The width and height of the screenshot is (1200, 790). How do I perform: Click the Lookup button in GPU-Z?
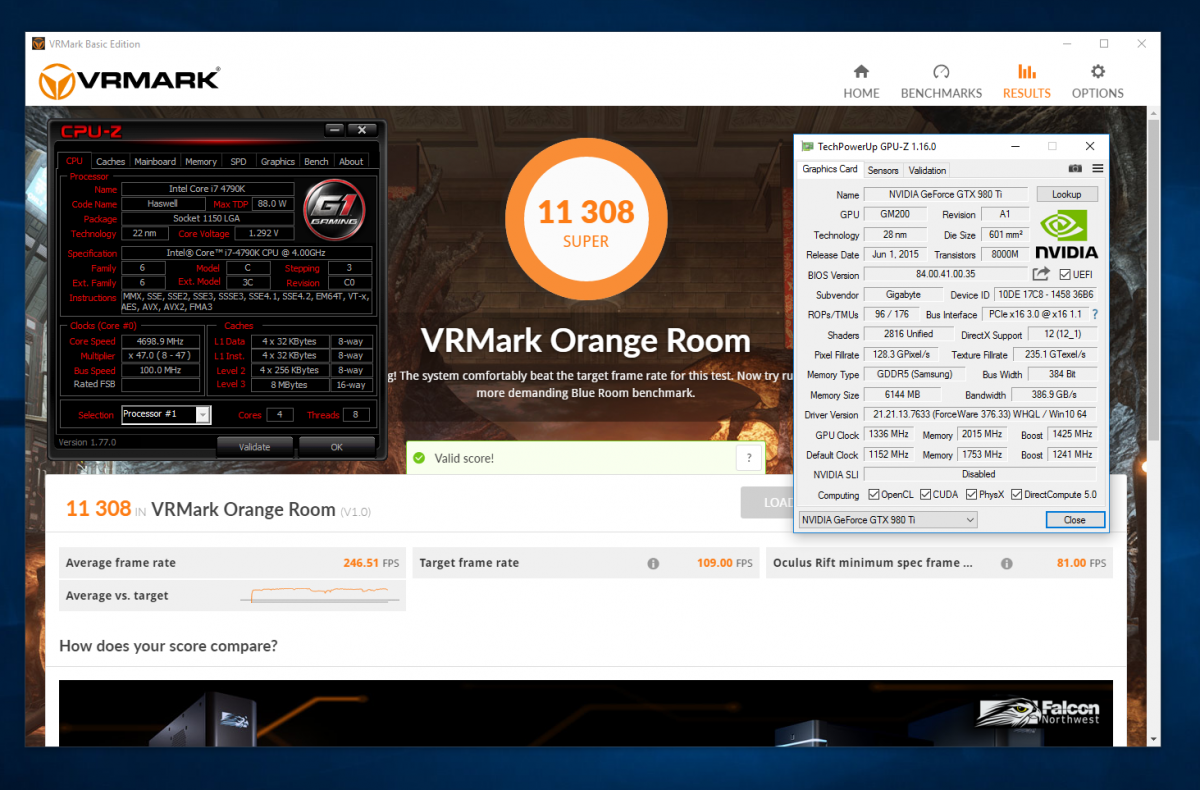pyautogui.click(x=1067, y=194)
